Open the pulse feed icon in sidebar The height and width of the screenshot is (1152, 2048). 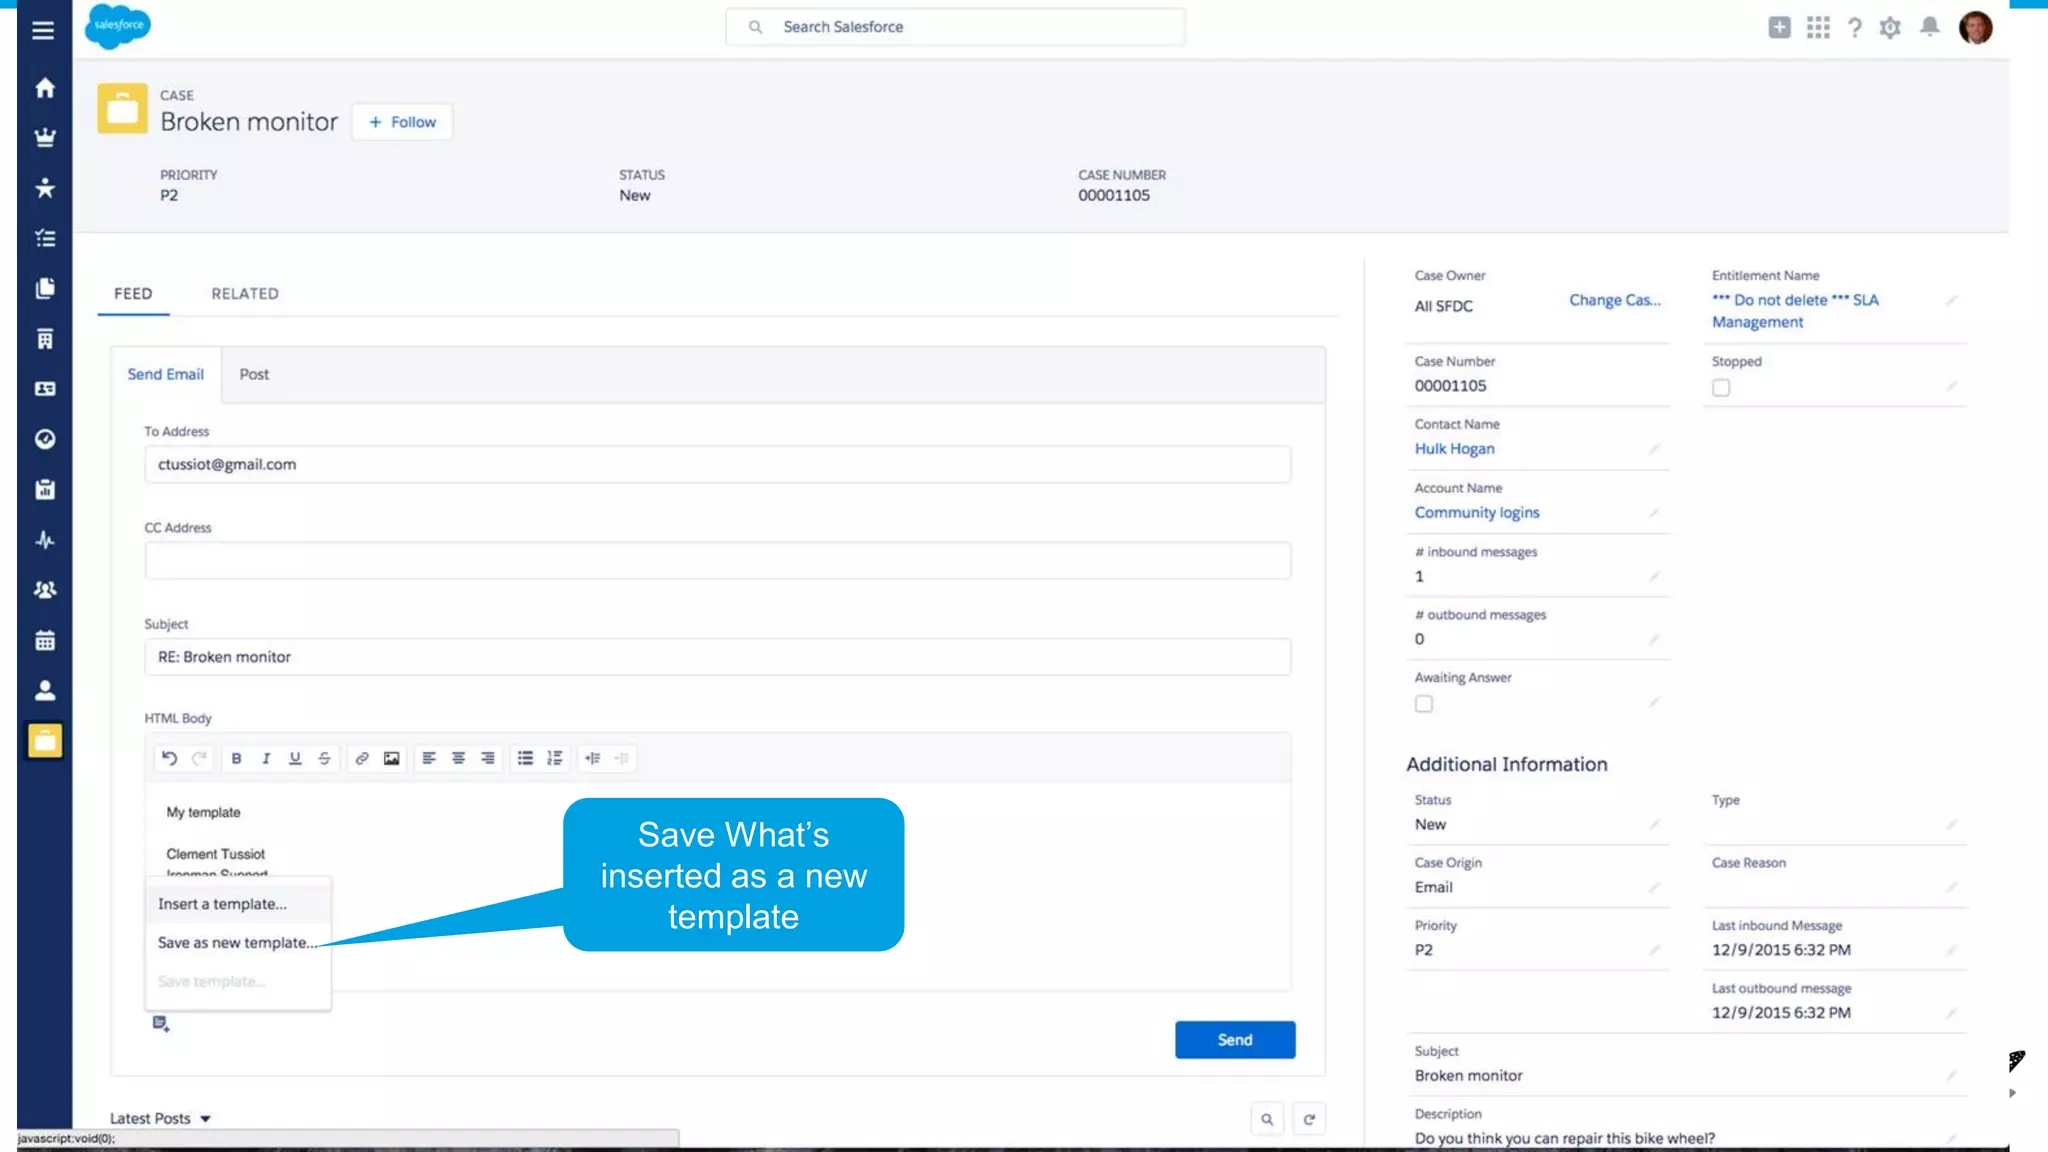45,540
